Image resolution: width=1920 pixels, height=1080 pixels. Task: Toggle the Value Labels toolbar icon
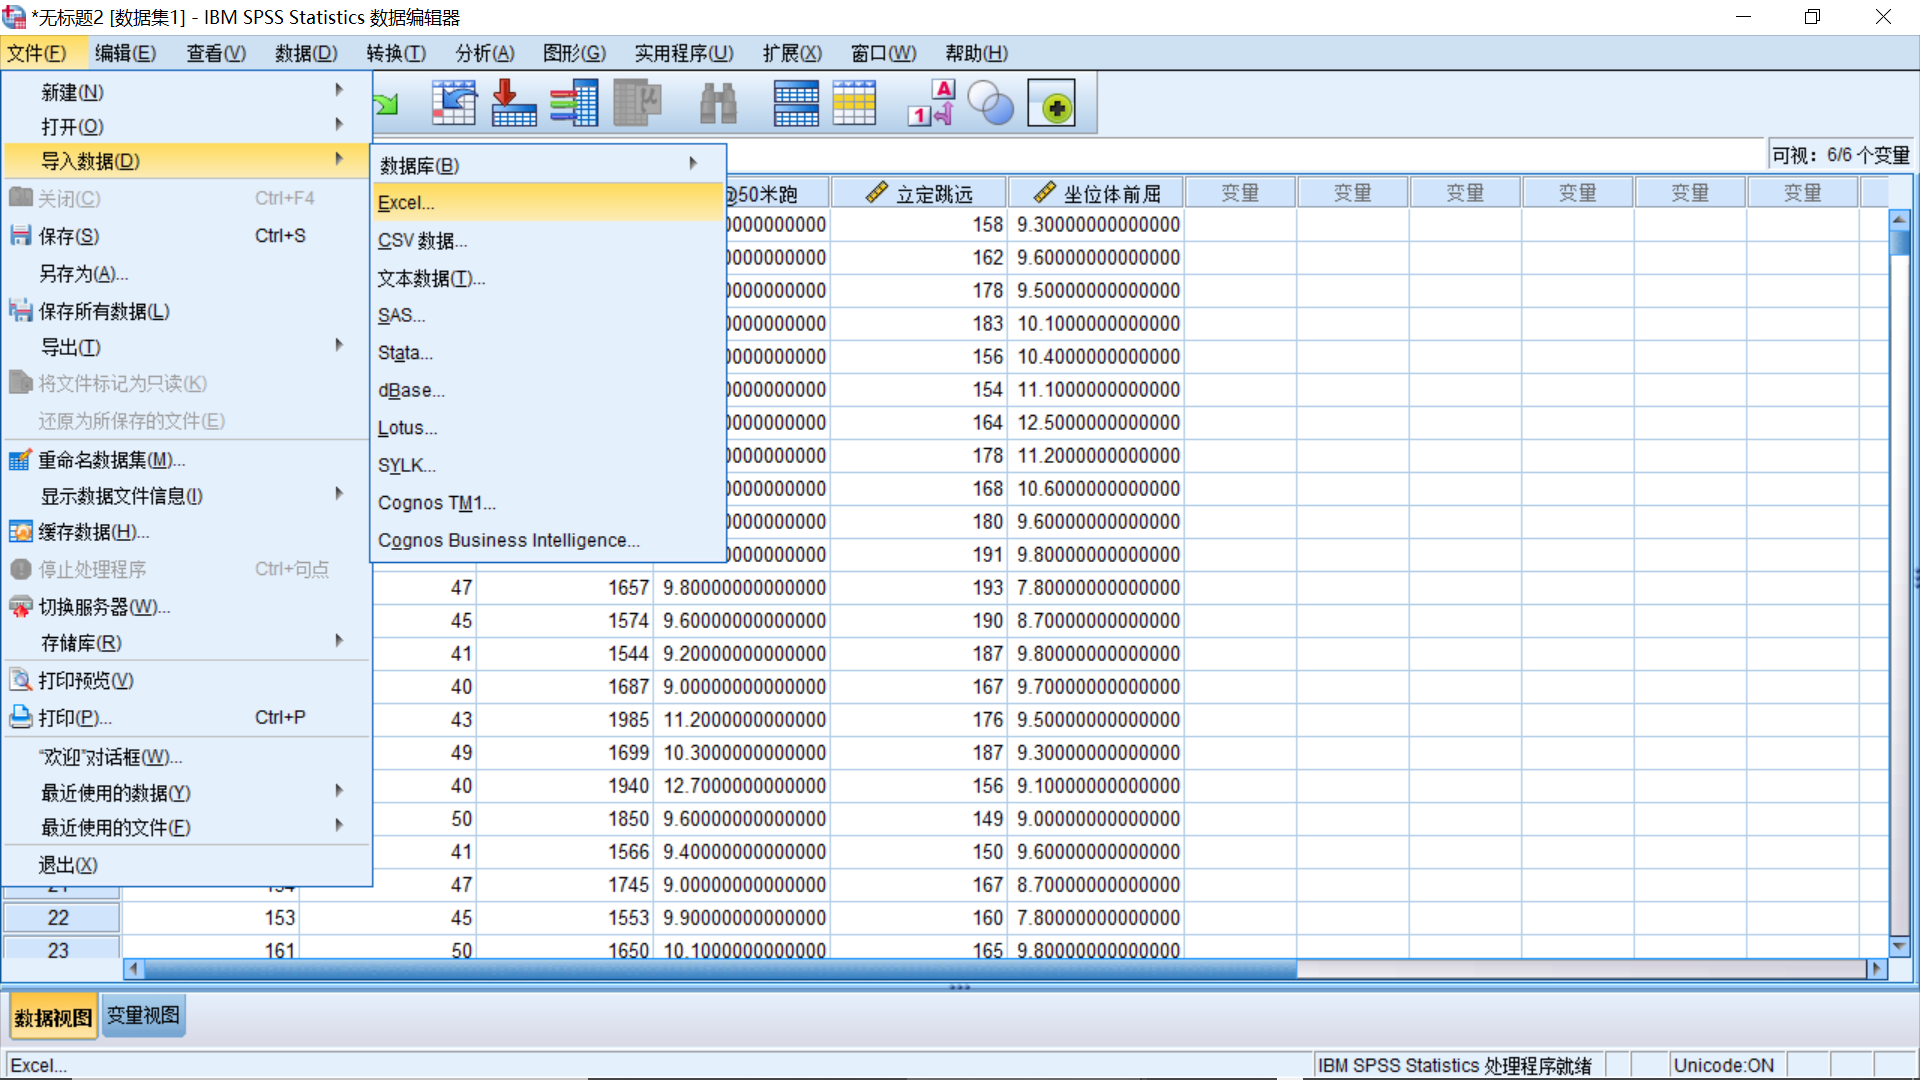click(932, 103)
